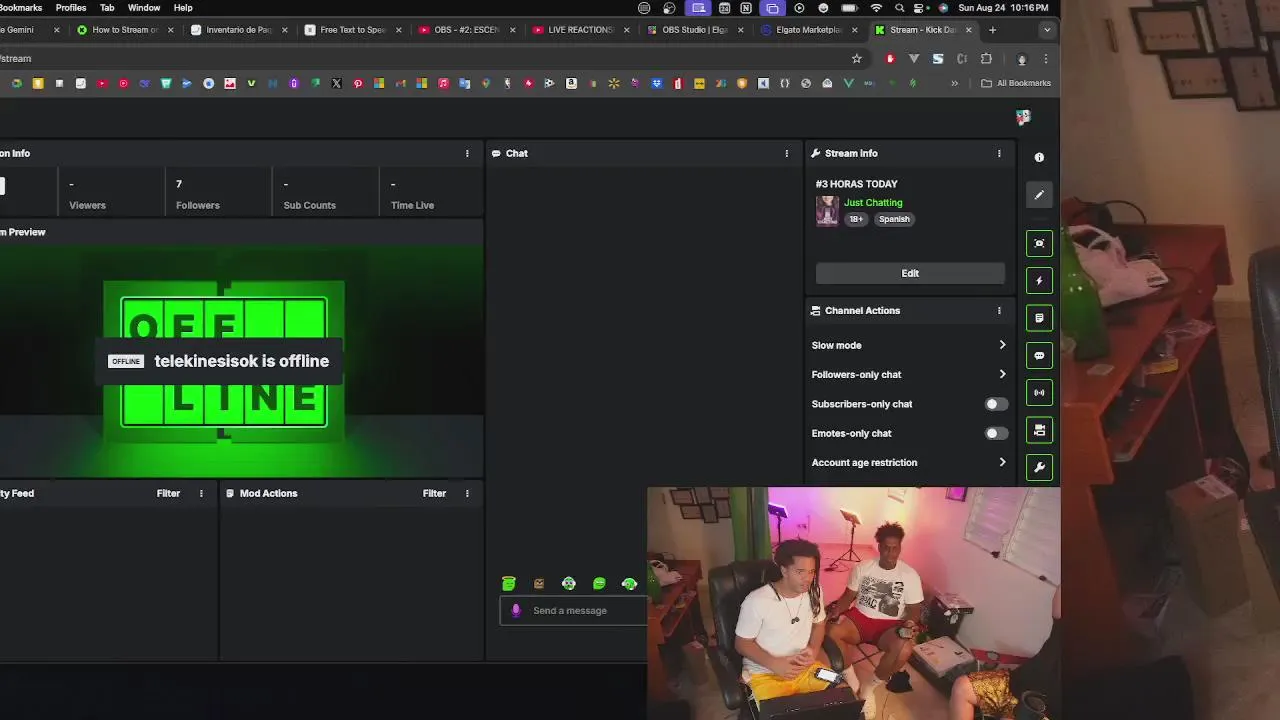This screenshot has width=1280, height=720.
Task: Show hidden bookmarks overflow chevron
Action: click(955, 83)
